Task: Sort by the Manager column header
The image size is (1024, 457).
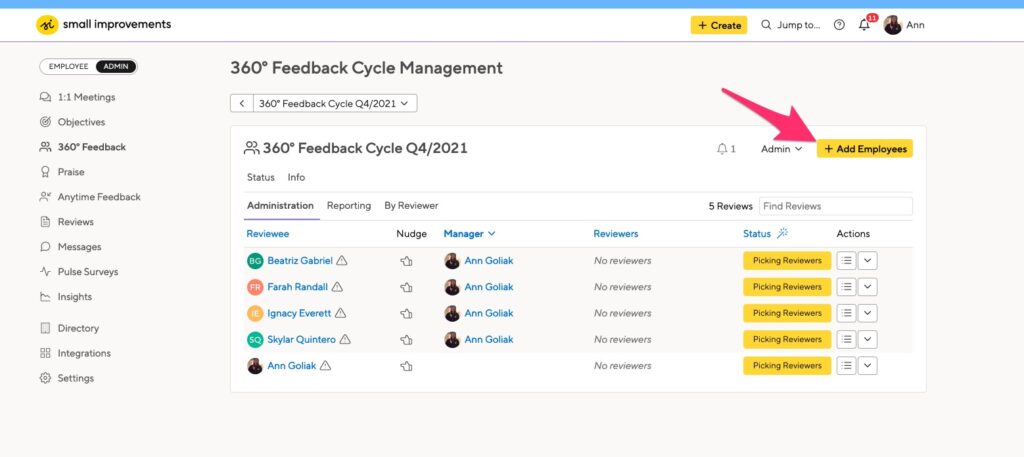Action: click(469, 233)
